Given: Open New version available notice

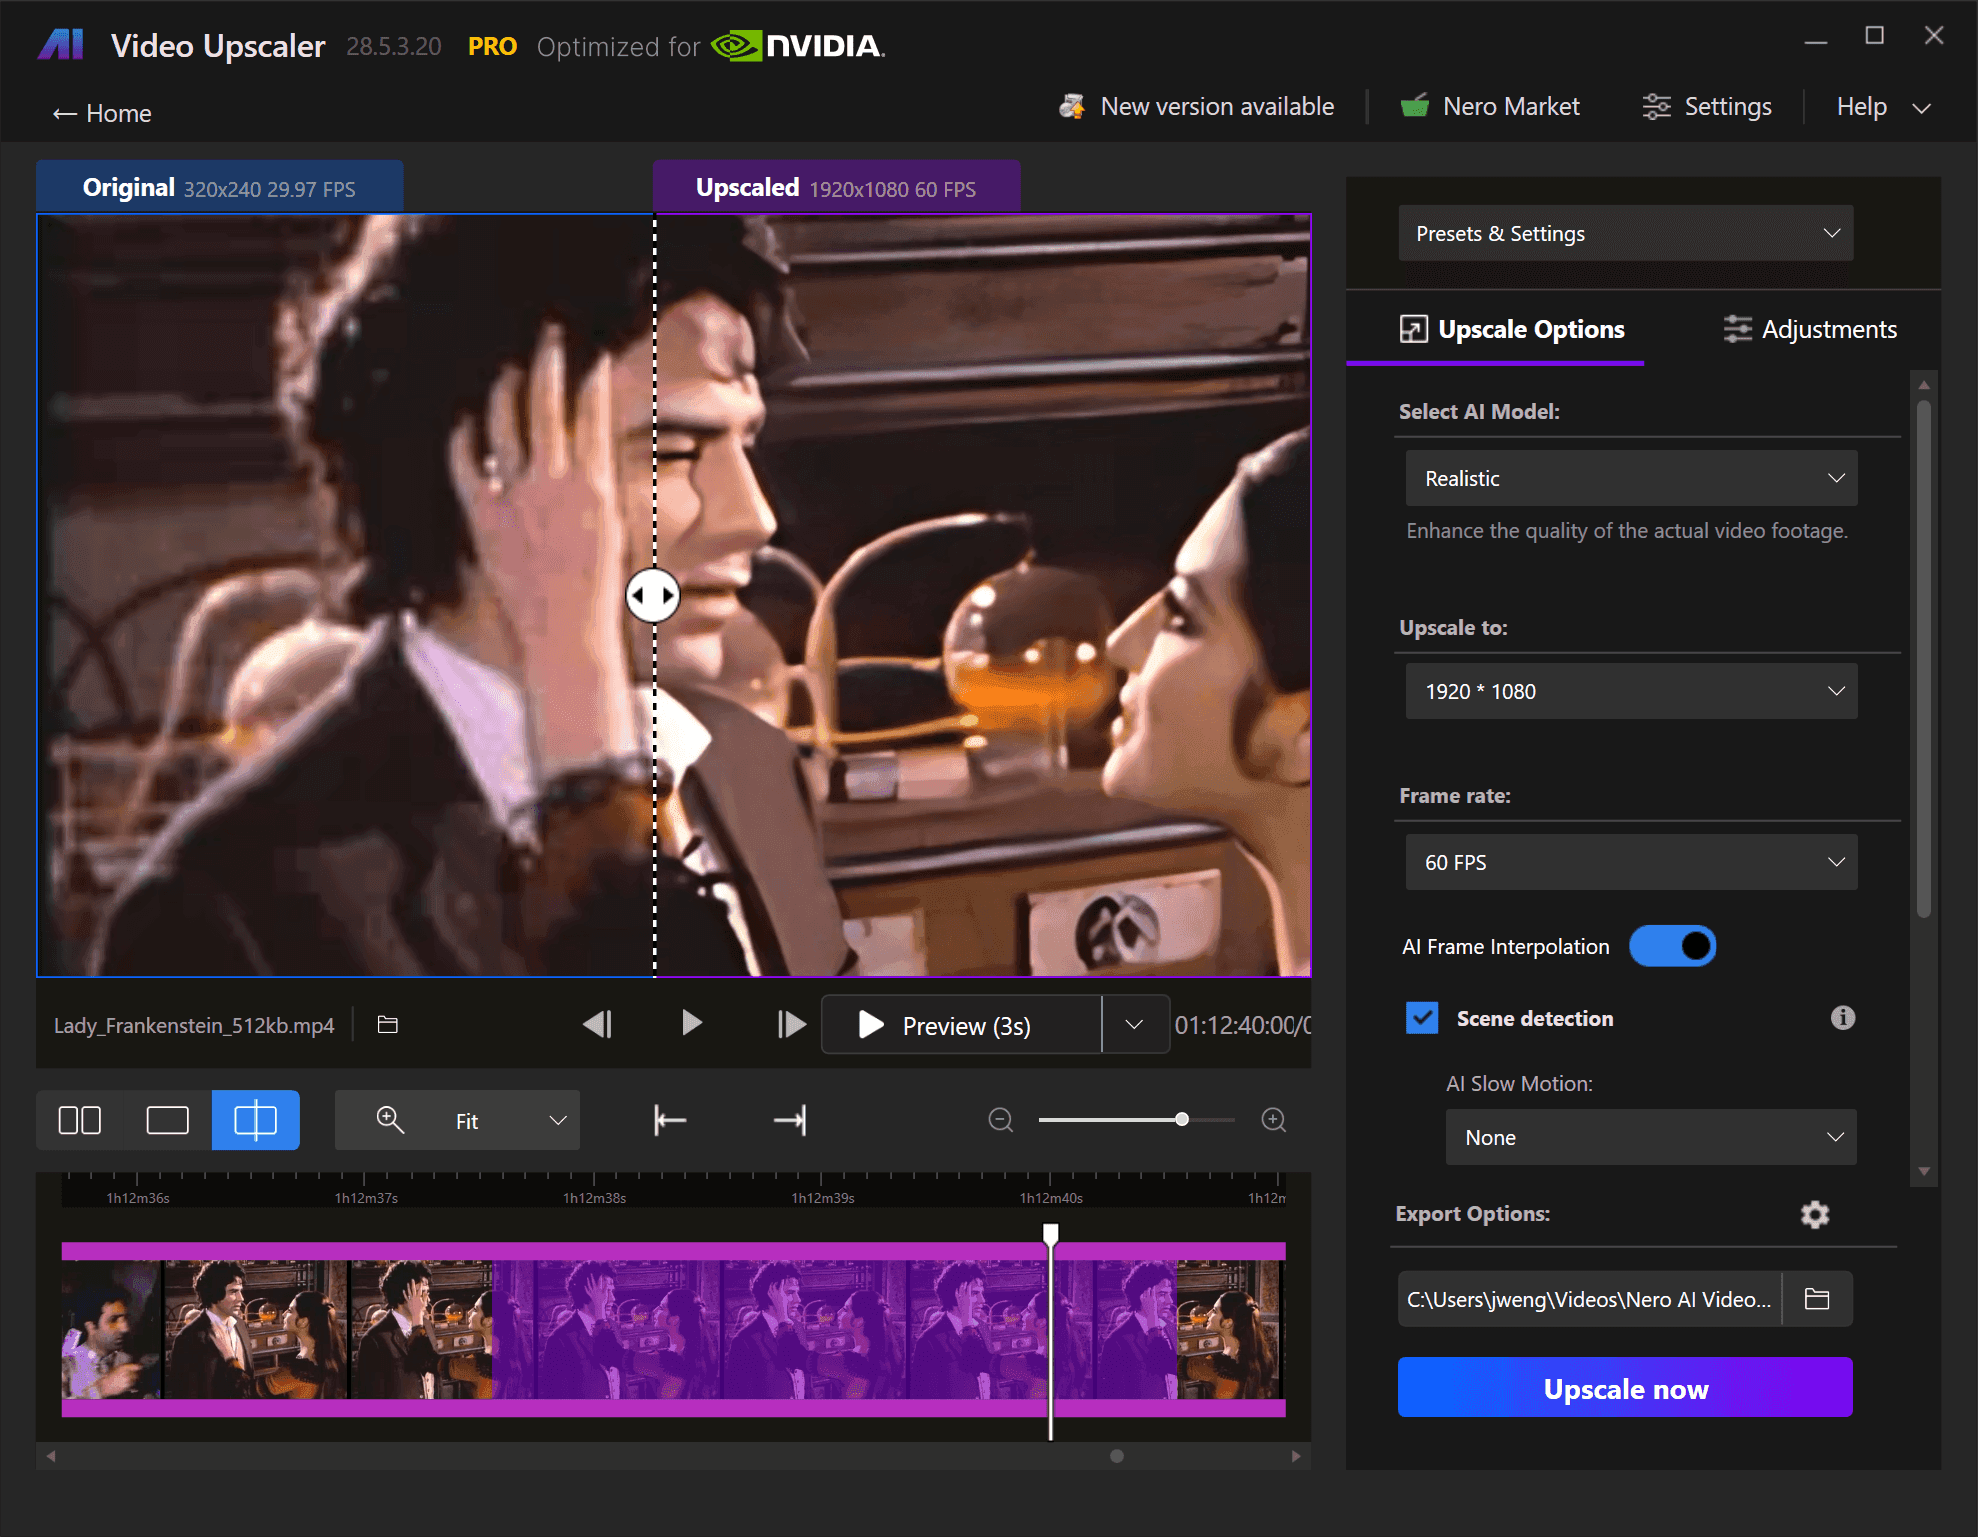Looking at the screenshot, I should [x=1197, y=107].
